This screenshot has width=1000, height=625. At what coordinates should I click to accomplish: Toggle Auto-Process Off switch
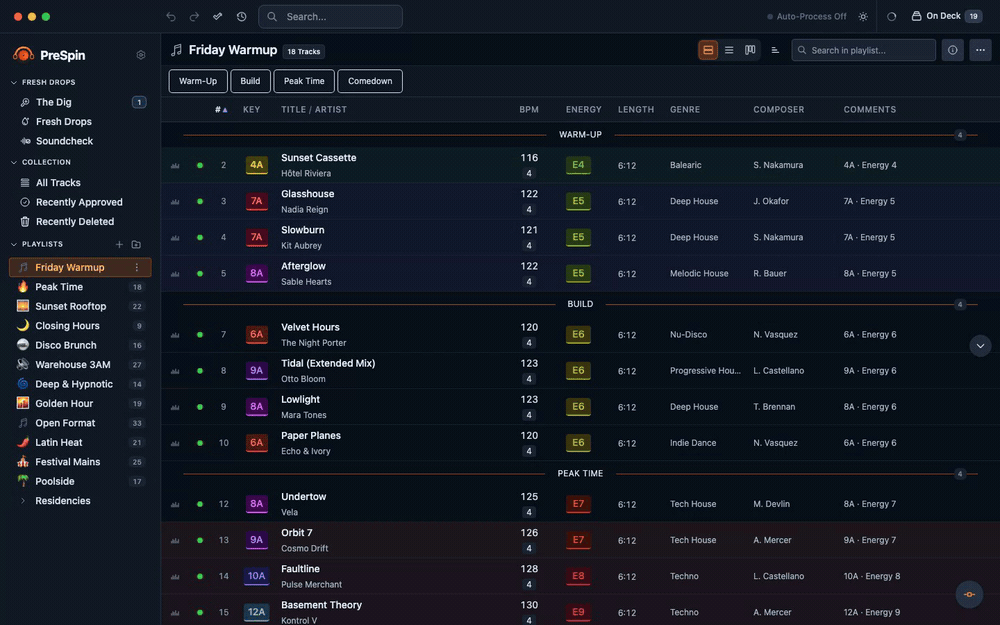pyautogui.click(x=807, y=17)
